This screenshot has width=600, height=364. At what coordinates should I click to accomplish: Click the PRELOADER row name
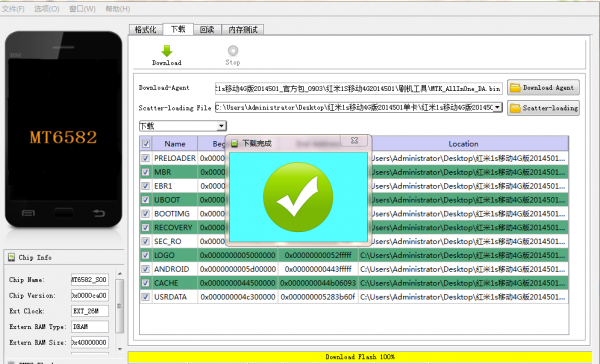174,158
